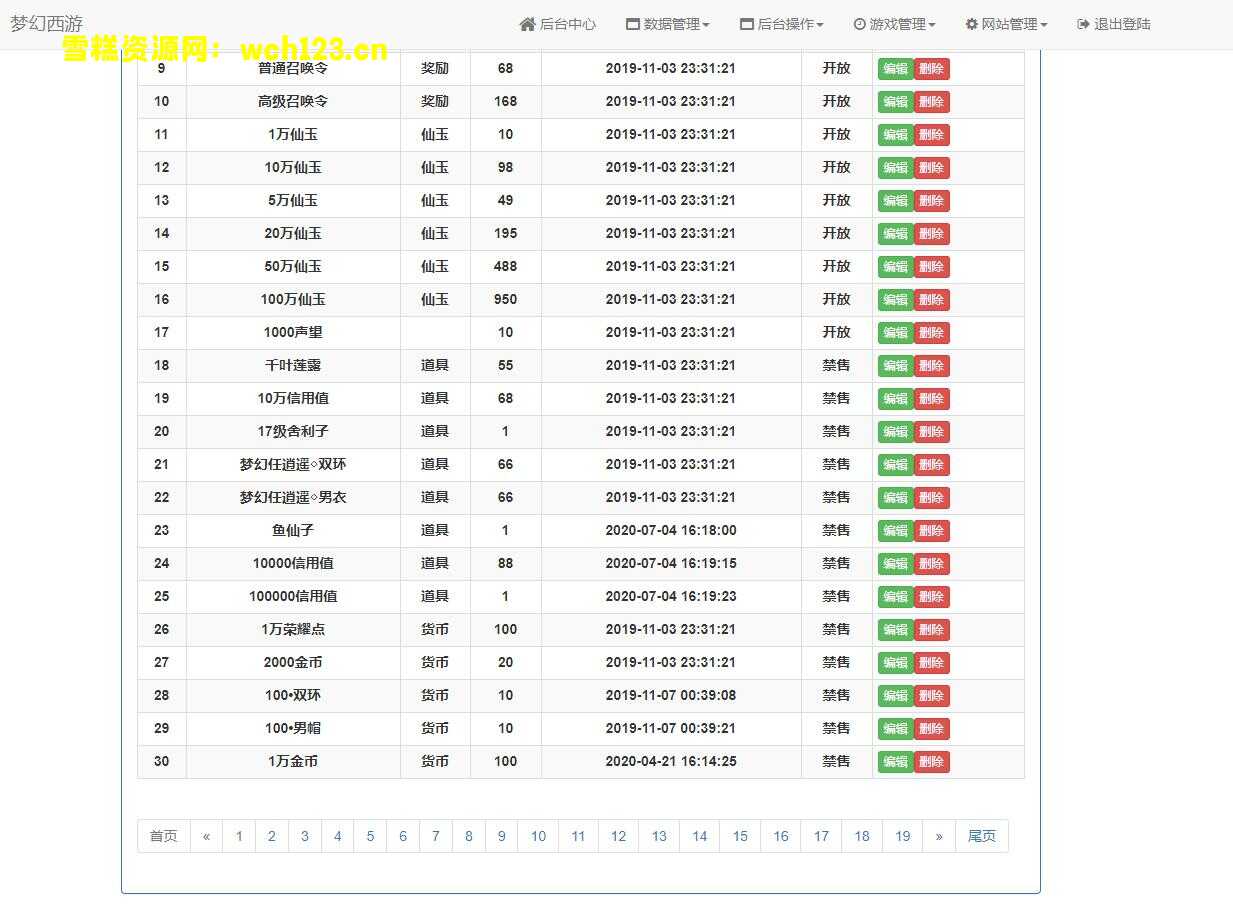Image resolution: width=1233 pixels, height=911 pixels.
Task: Click the gear icon beside 网站管理
Action: pyautogui.click(x=971, y=24)
